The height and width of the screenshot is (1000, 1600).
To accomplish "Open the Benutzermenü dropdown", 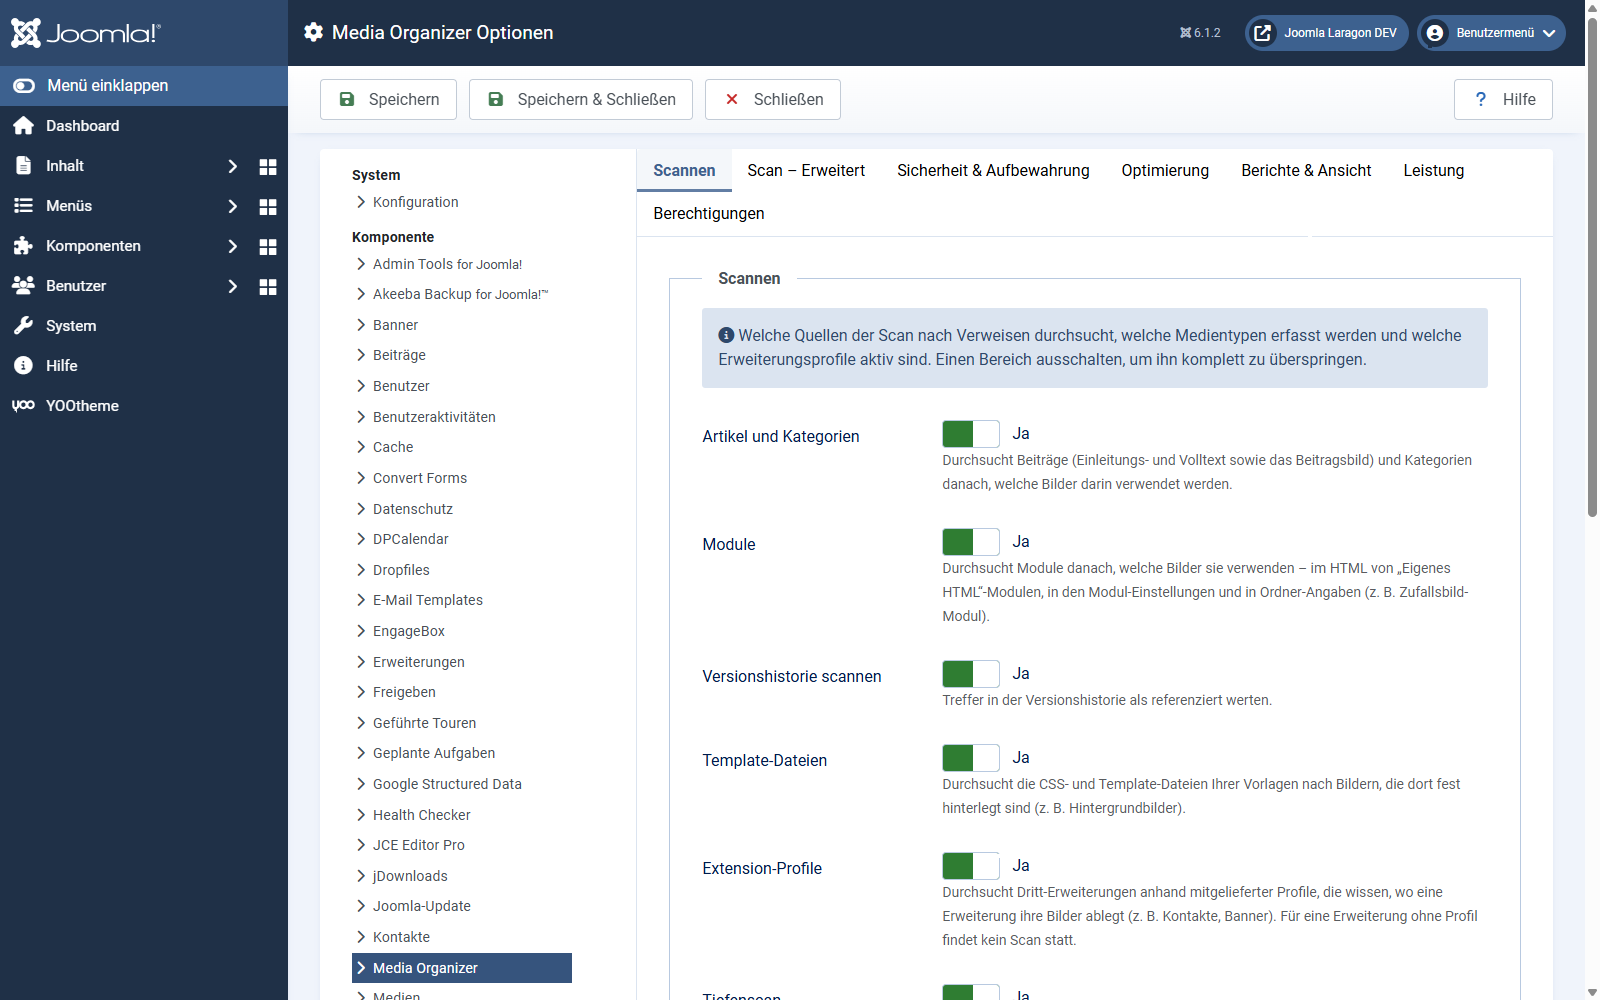I will 1492,33.
